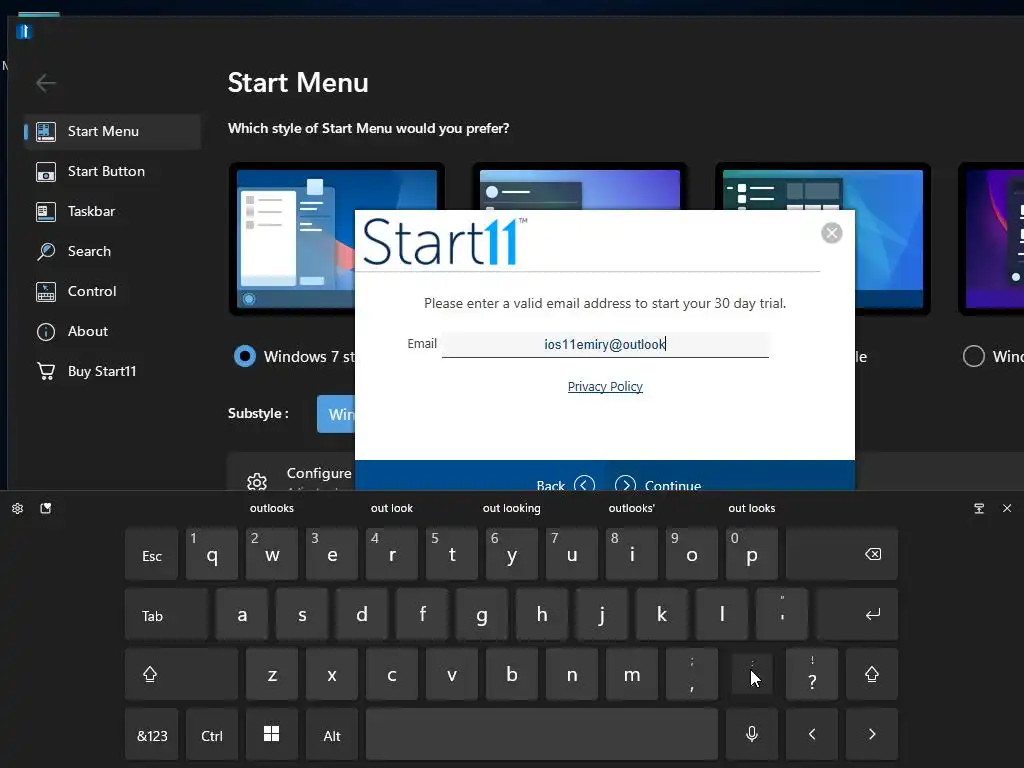Go back with the left arrow
This screenshot has width=1024, height=768.
pos(46,83)
